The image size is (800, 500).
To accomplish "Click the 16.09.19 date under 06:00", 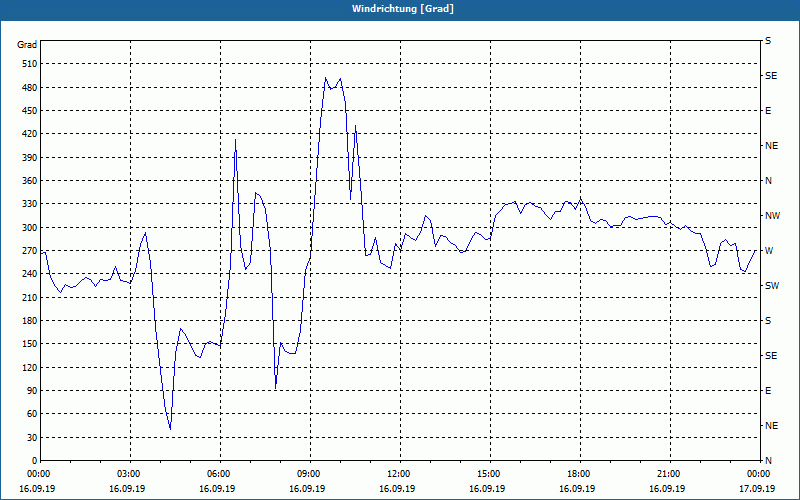I will point(217,488).
